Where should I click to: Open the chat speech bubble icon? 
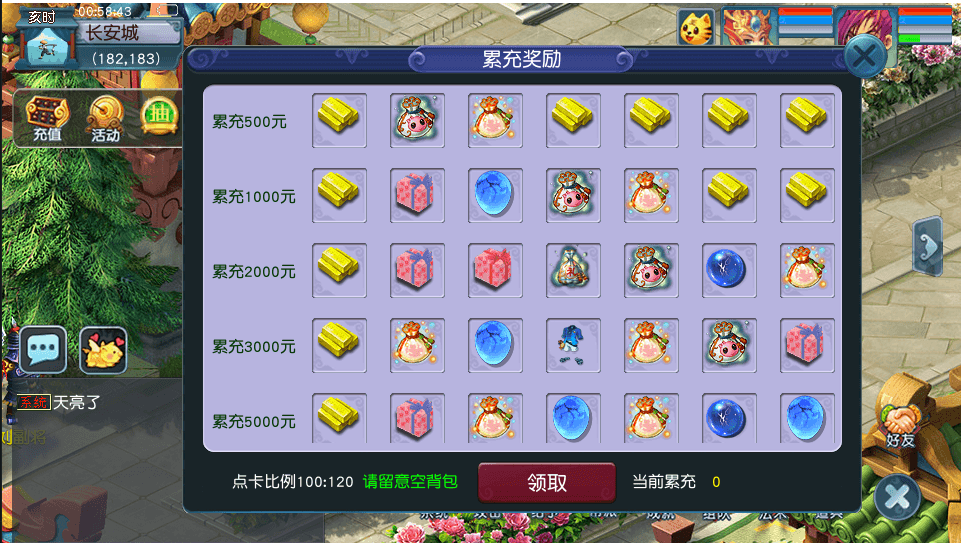[x=43, y=350]
